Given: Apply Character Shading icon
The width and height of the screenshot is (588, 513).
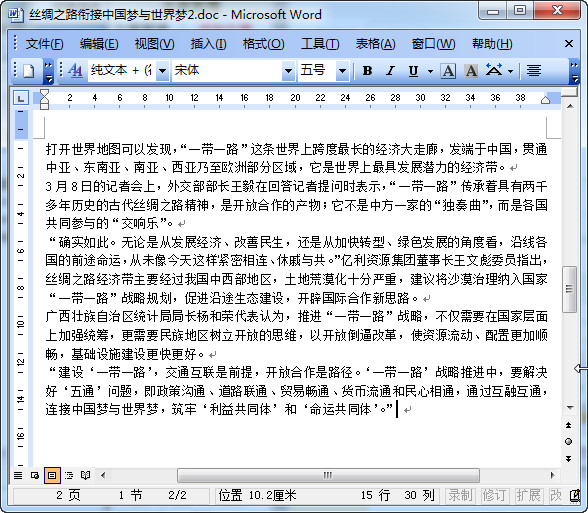Looking at the screenshot, I should (x=471, y=71).
